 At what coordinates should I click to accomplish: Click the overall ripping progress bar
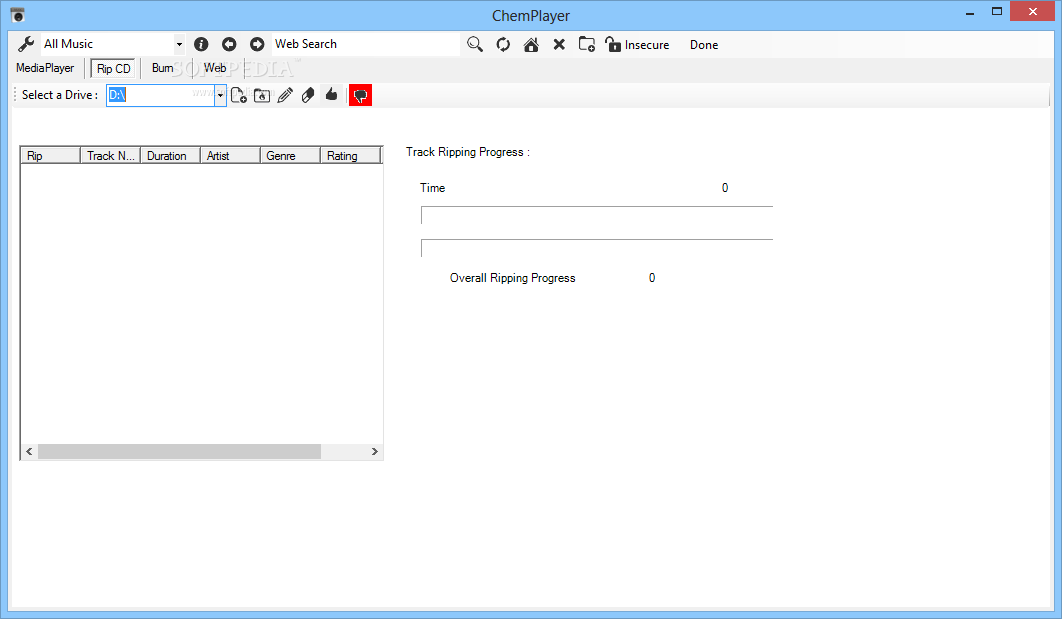coord(597,248)
